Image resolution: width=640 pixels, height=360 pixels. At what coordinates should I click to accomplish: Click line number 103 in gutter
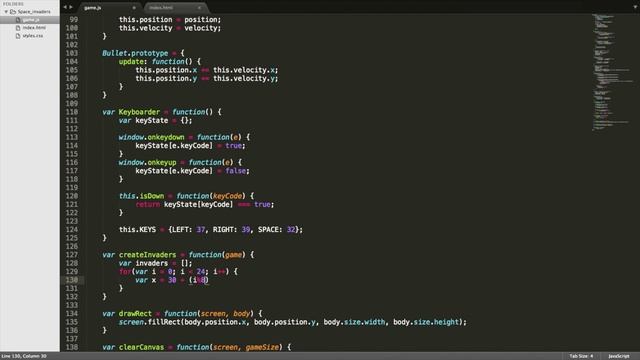[71, 53]
